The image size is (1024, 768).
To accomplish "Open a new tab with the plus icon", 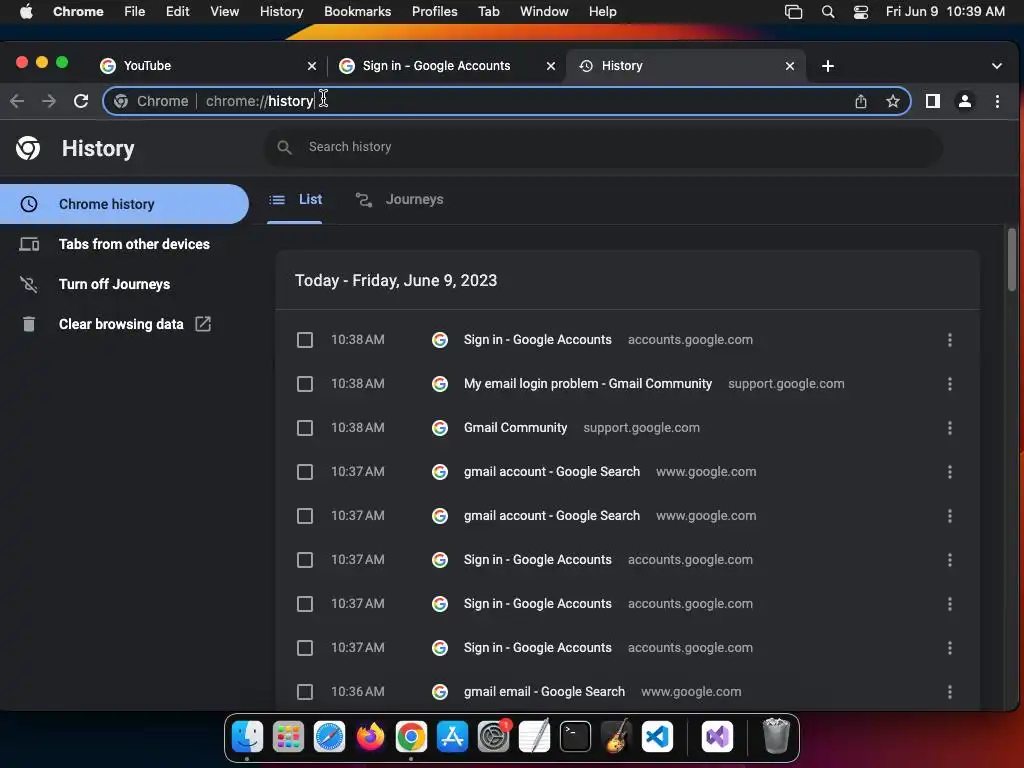I will click(x=827, y=66).
